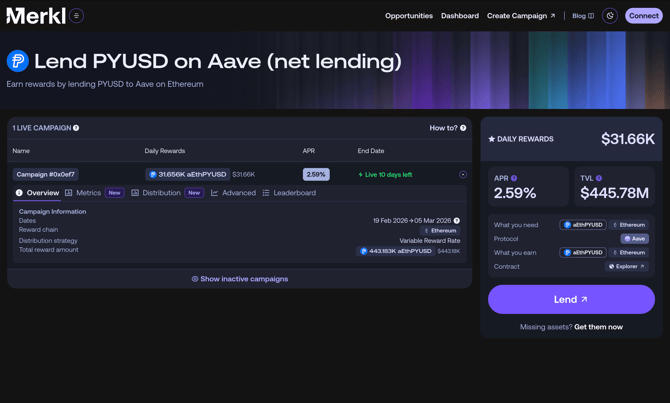Click the How to? help icon
This screenshot has height=403, width=670.
(x=463, y=128)
